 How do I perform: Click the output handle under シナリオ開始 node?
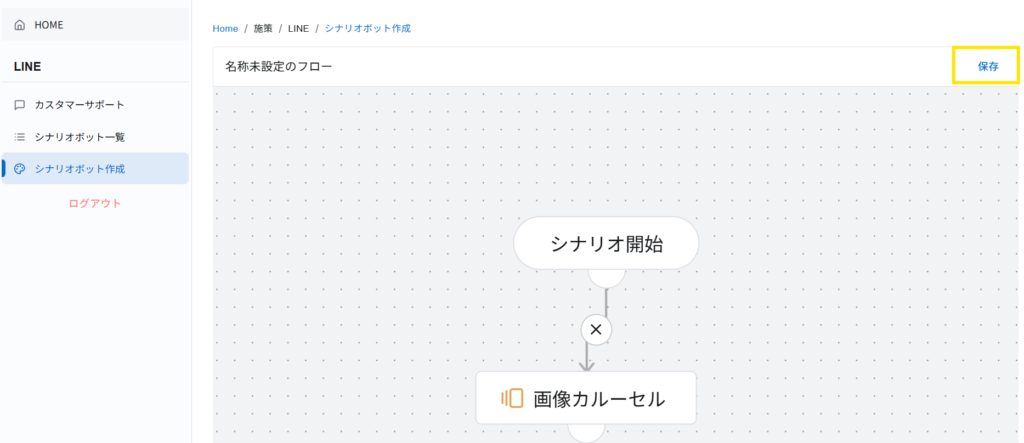[606, 277]
